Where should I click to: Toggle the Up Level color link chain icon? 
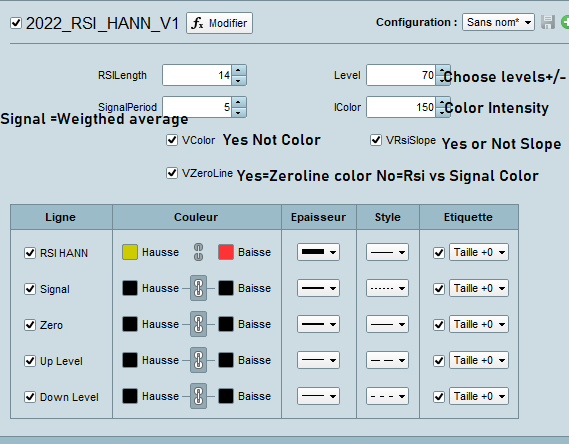tap(198, 360)
